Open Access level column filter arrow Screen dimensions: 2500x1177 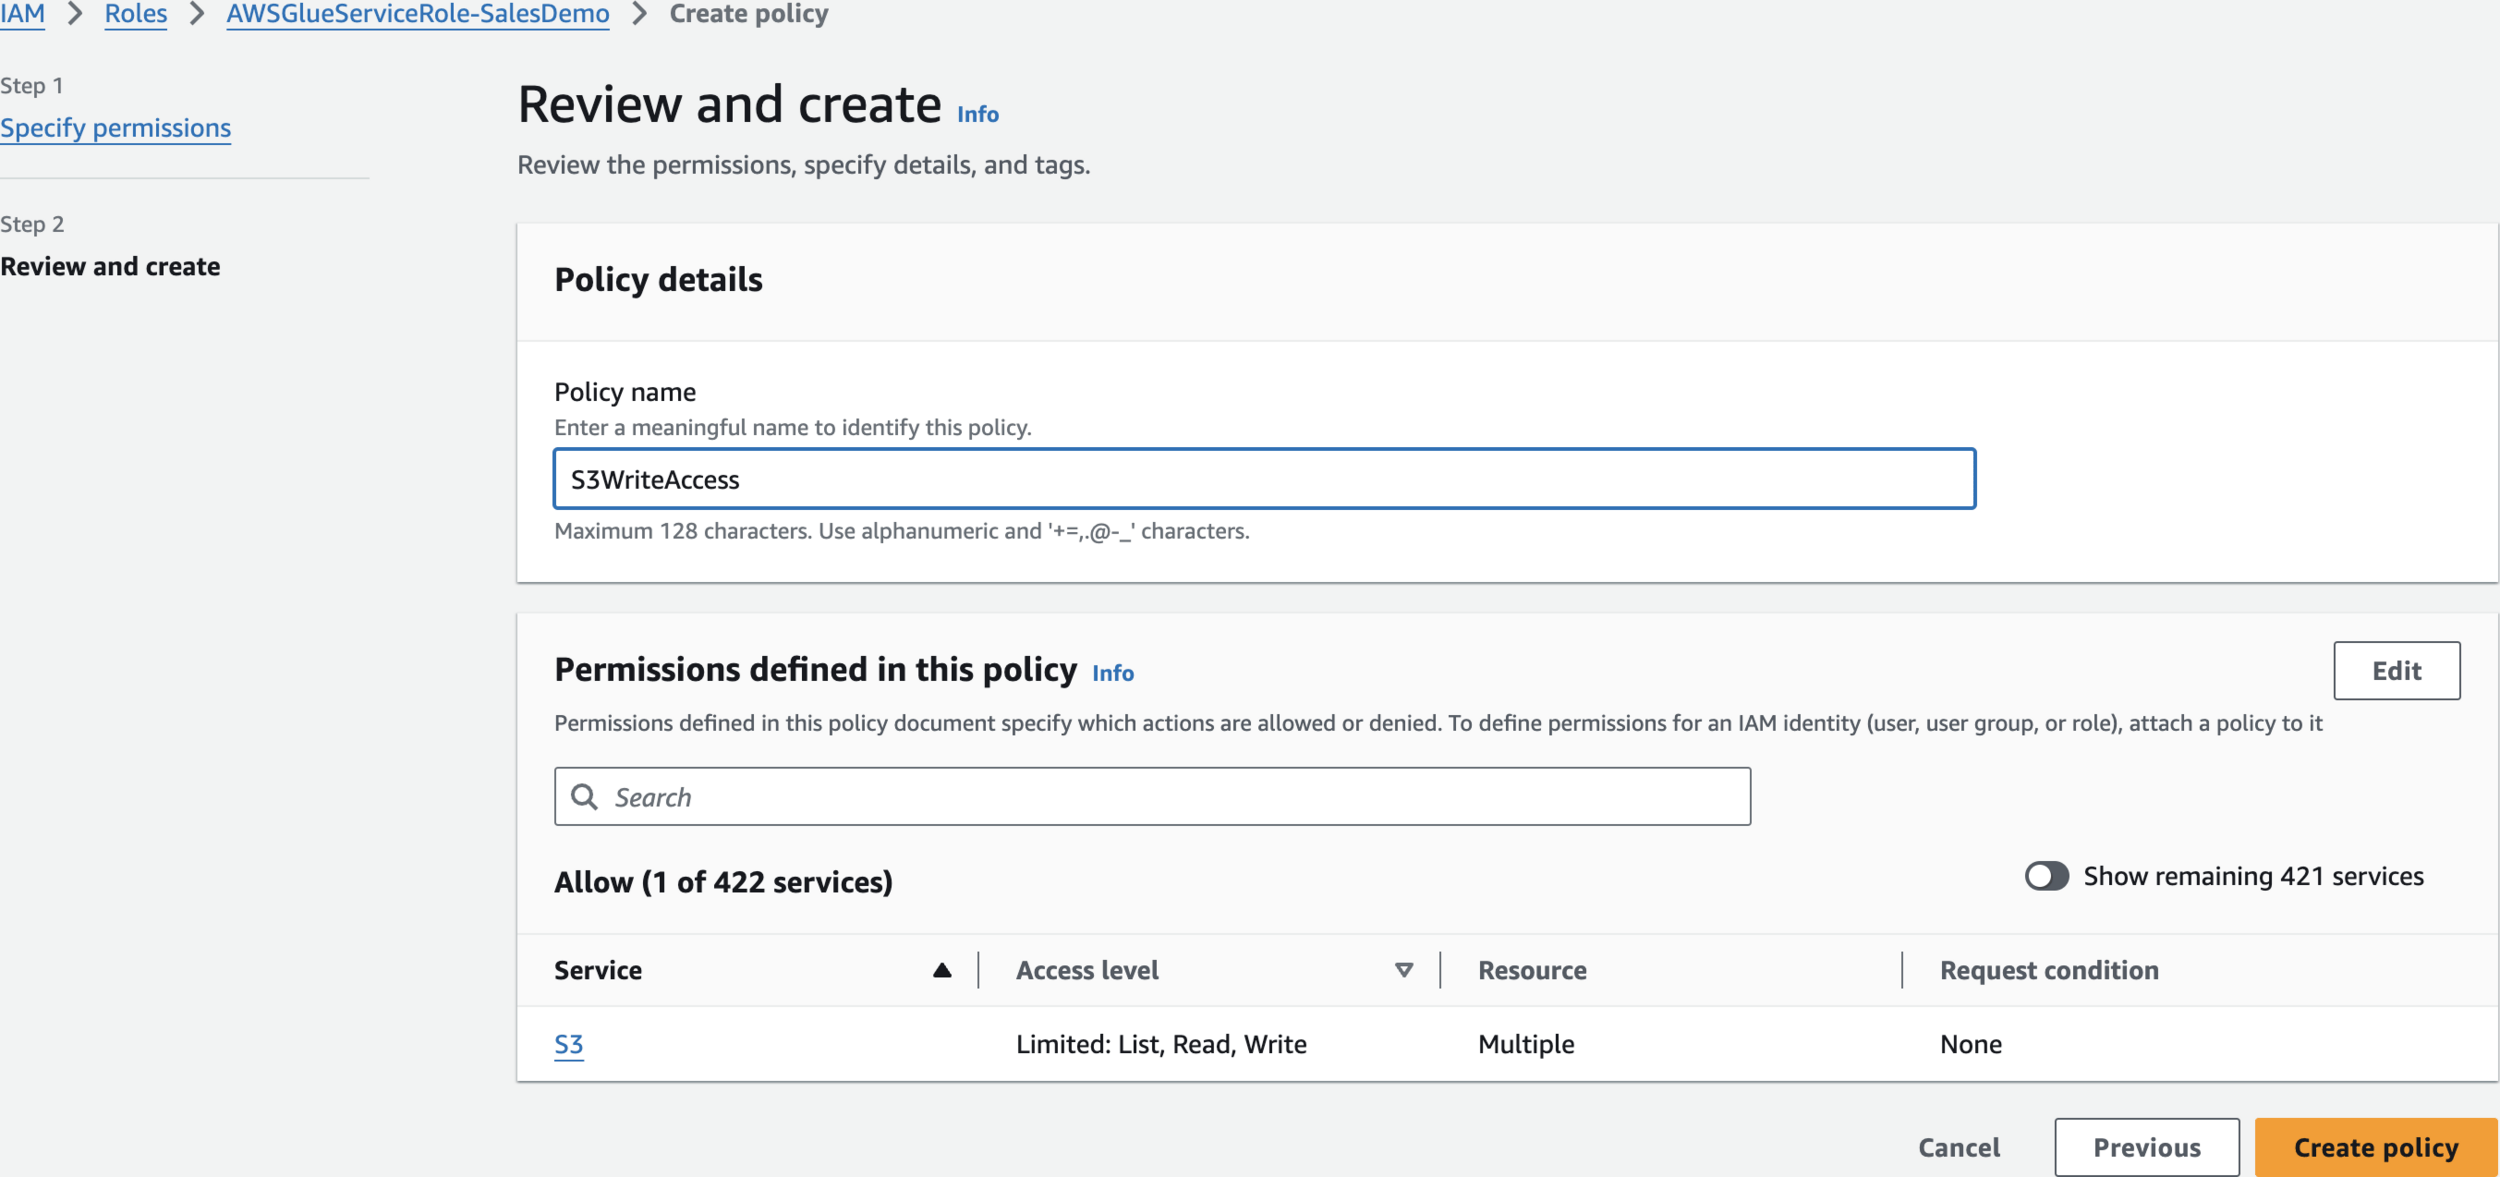1403,970
